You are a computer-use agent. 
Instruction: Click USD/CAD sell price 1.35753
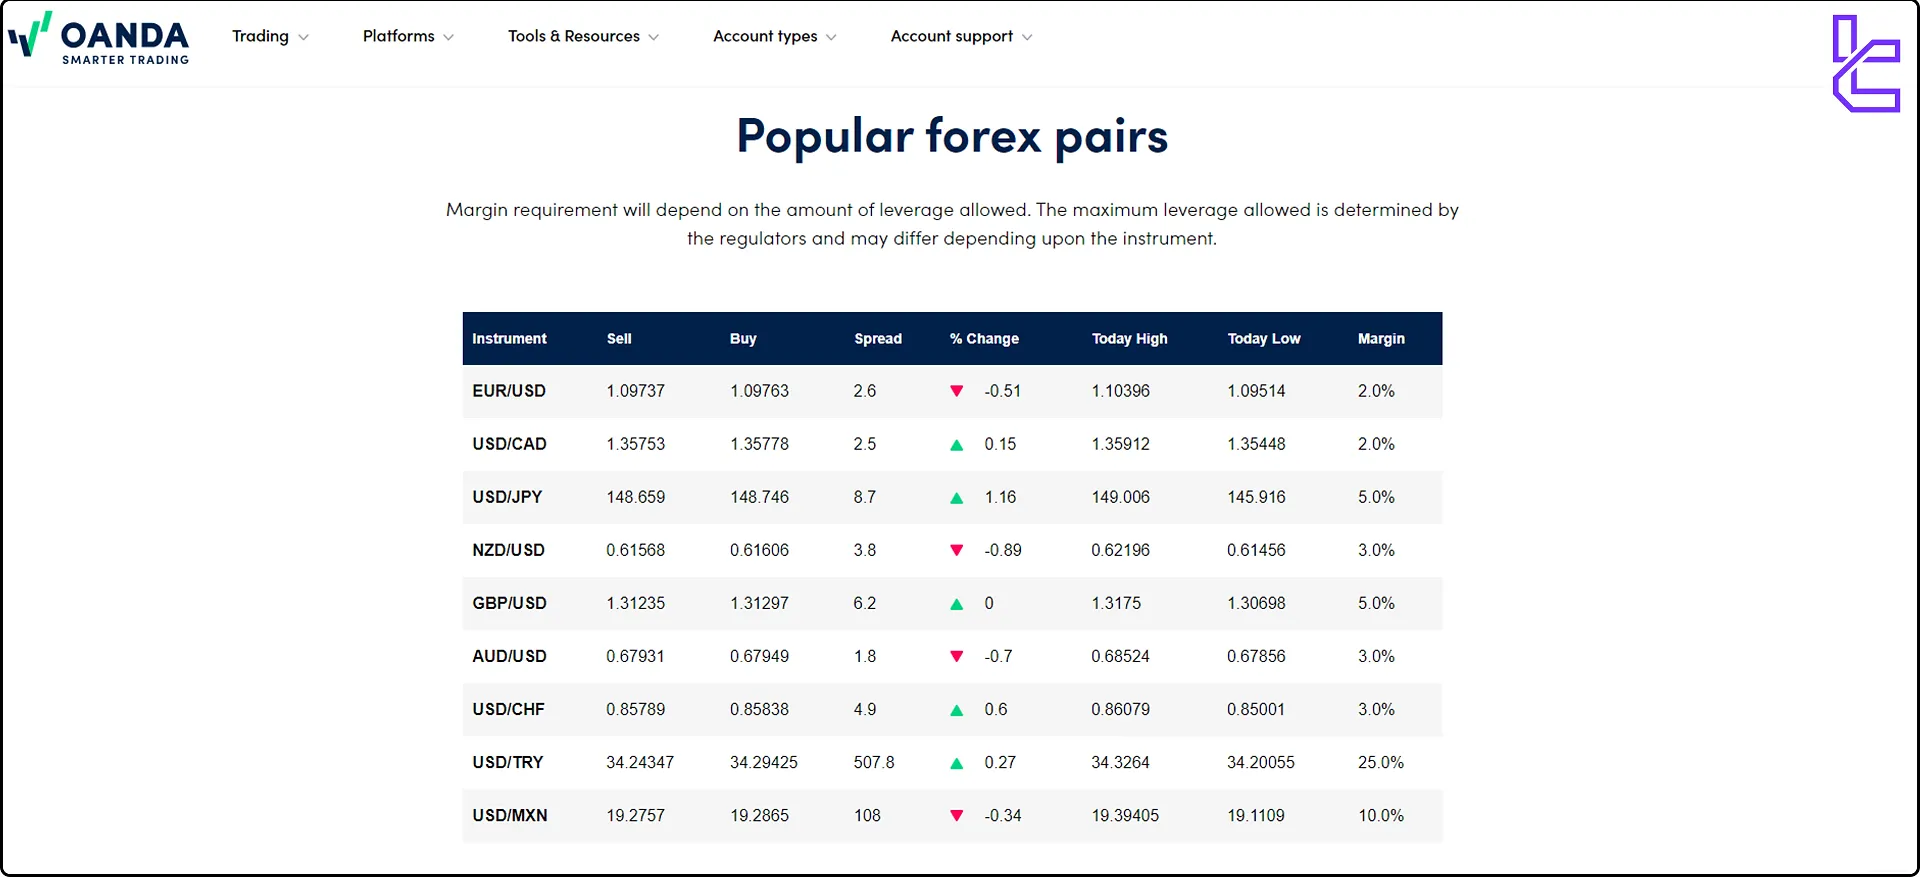tap(635, 444)
